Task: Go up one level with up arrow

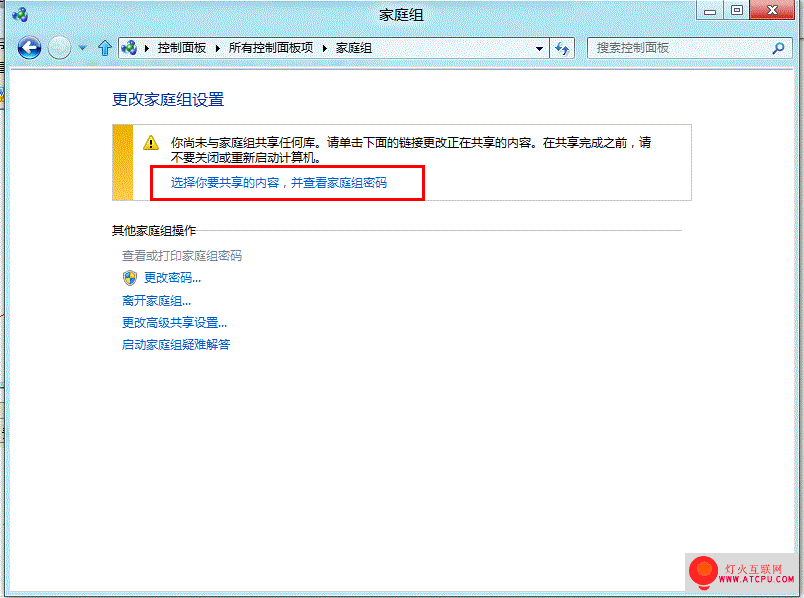Action: pos(105,48)
